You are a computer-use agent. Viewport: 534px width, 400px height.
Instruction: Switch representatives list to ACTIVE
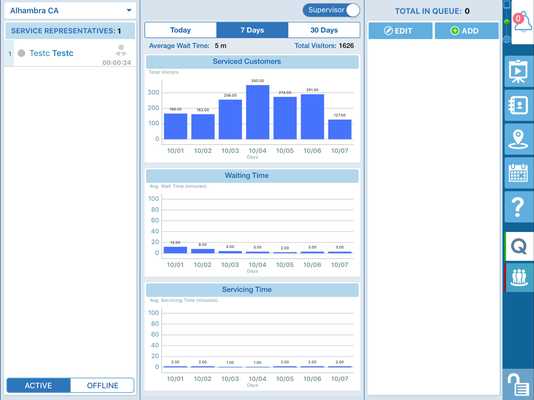38,385
